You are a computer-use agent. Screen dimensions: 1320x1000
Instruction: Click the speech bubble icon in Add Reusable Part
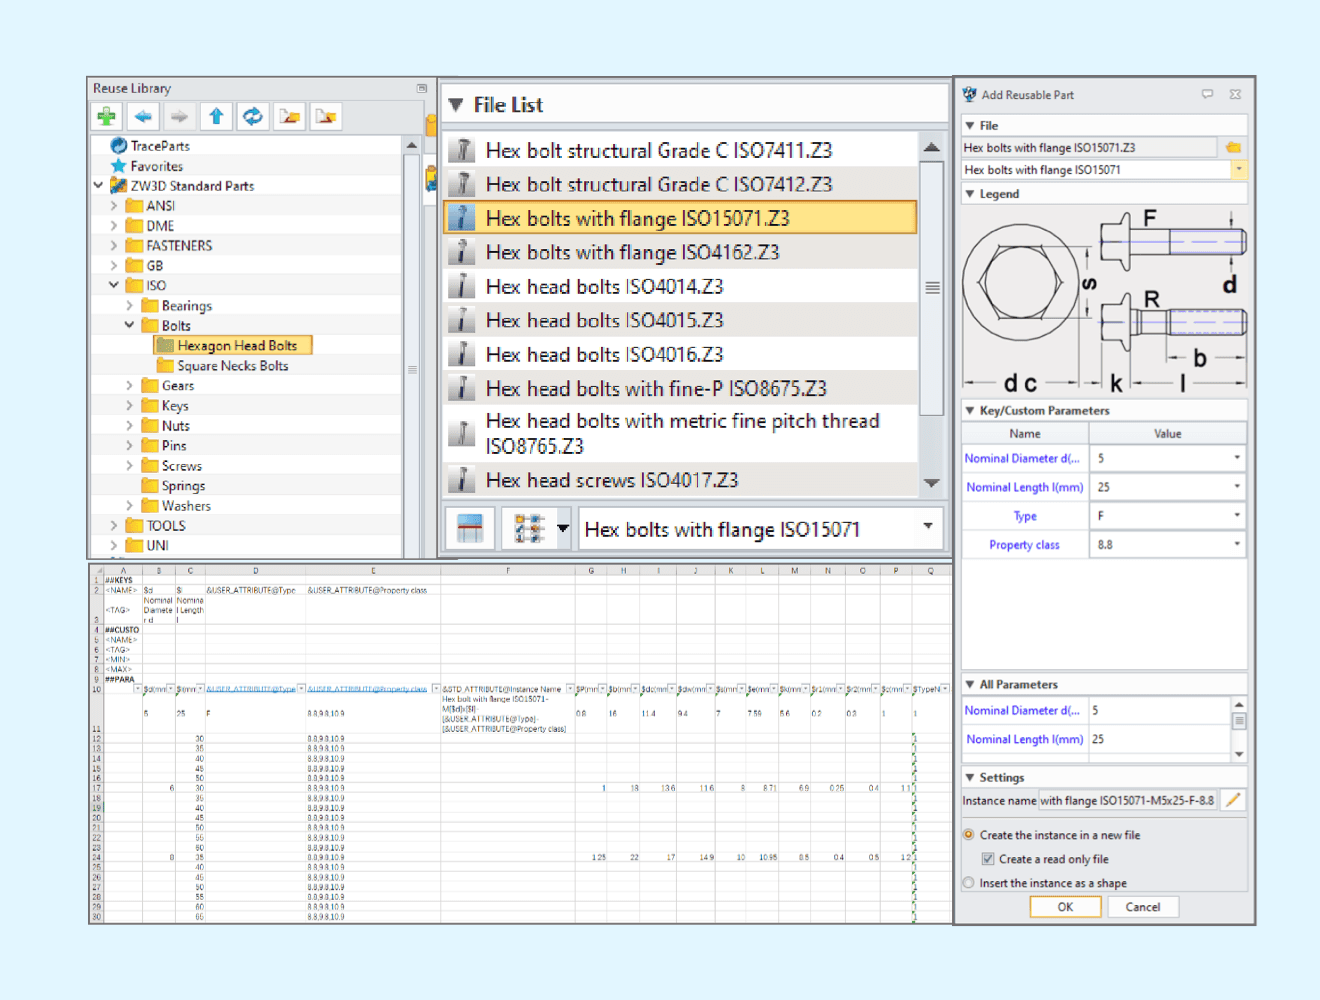pos(1207,95)
